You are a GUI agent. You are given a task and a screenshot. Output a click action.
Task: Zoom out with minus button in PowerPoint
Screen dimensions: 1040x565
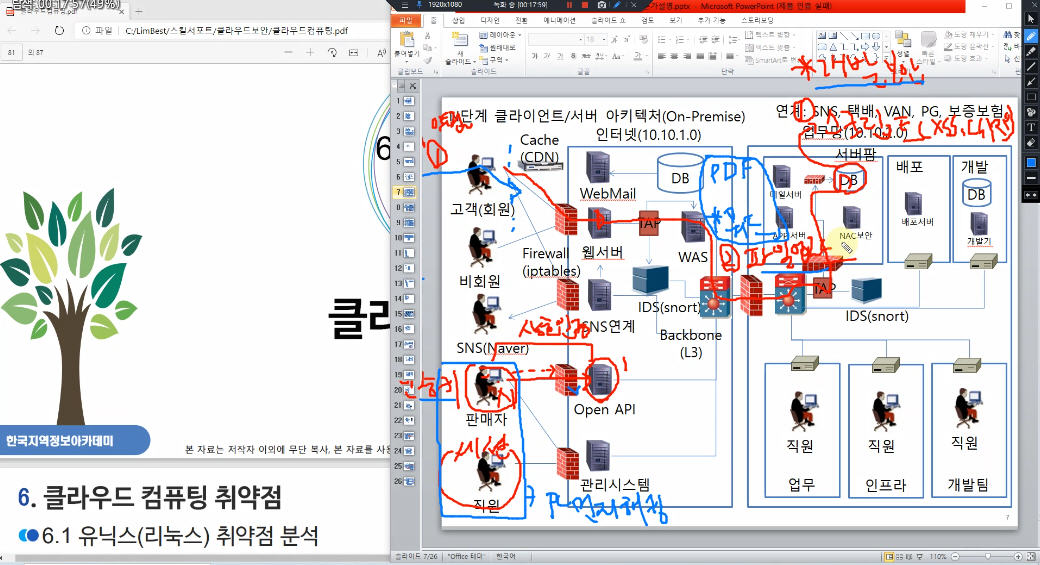[x=955, y=556]
